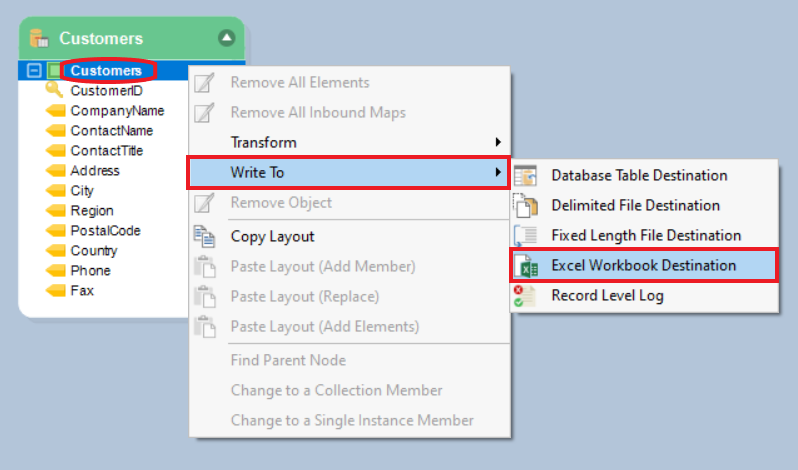Click the Customers database object icon
Image resolution: width=798 pixels, height=470 pixels.
pyautogui.click(x=40, y=39)
